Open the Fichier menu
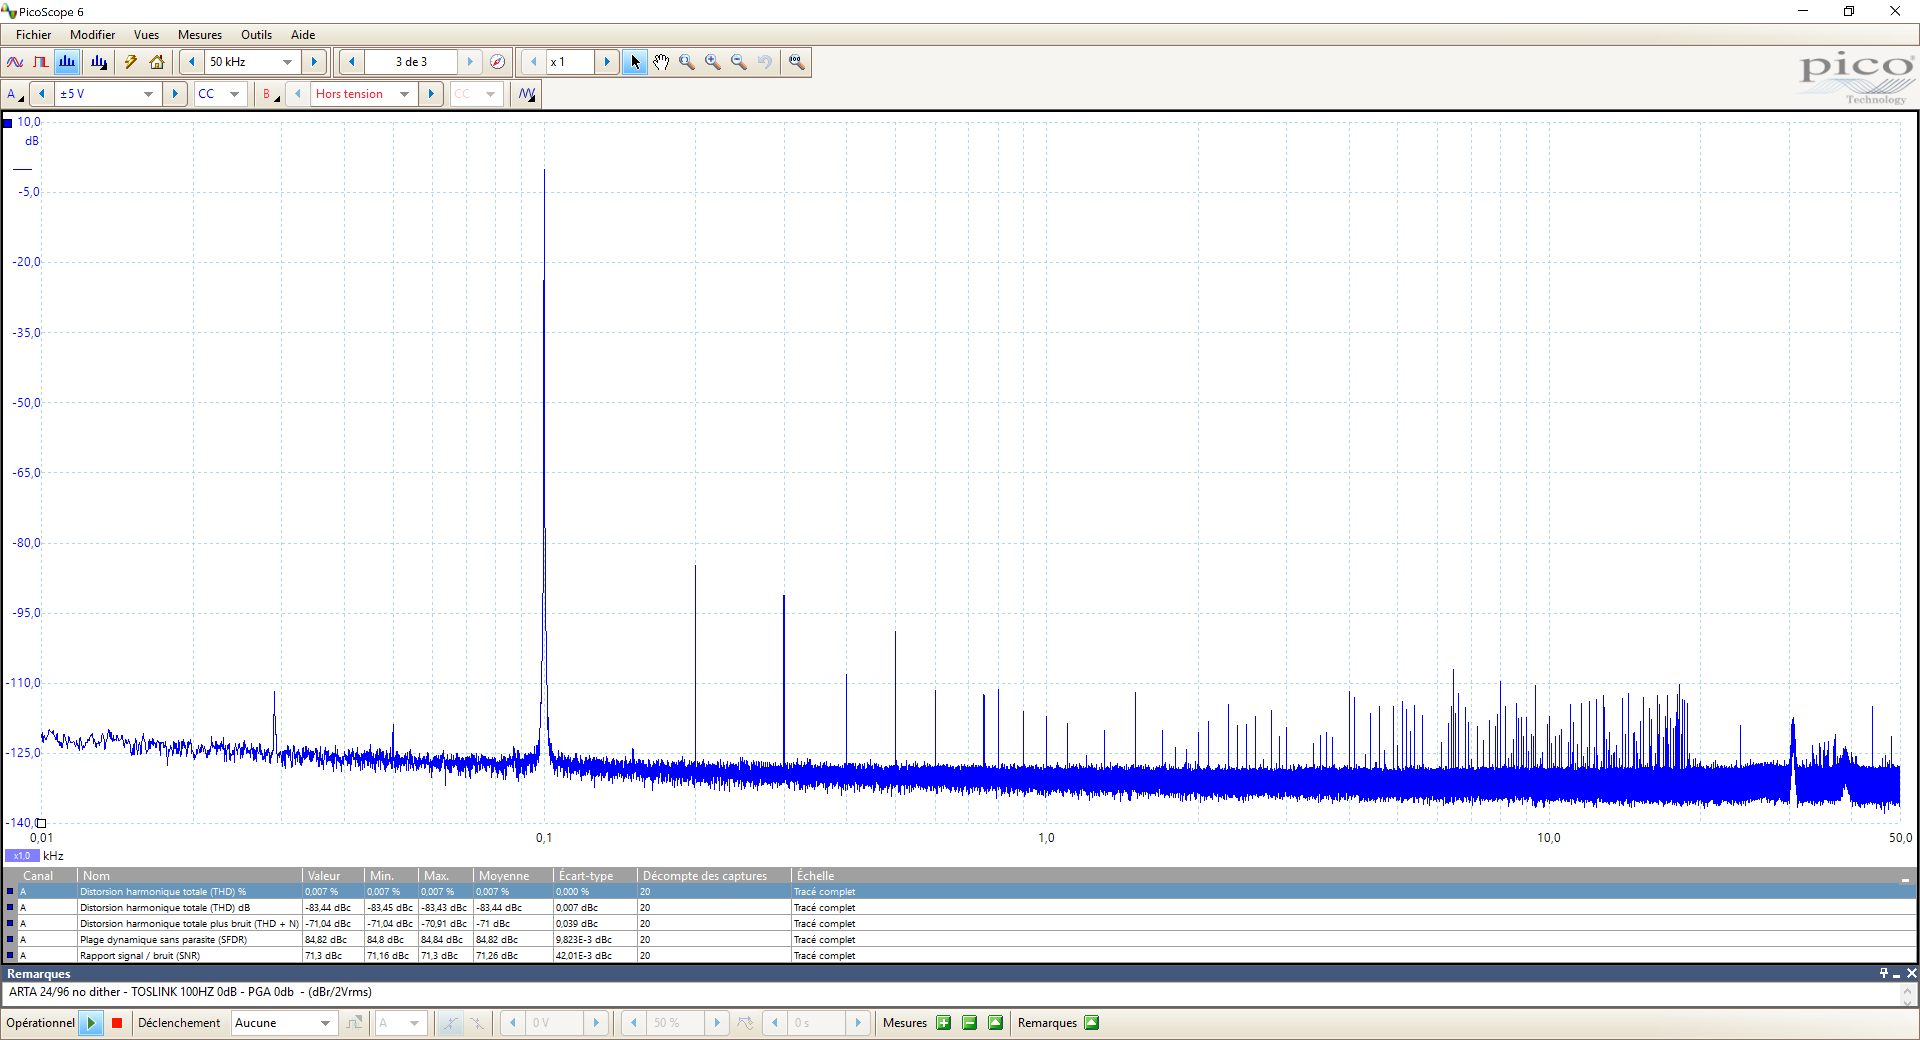This screenshot has width=1920, height=1040. tap(33, 35)
